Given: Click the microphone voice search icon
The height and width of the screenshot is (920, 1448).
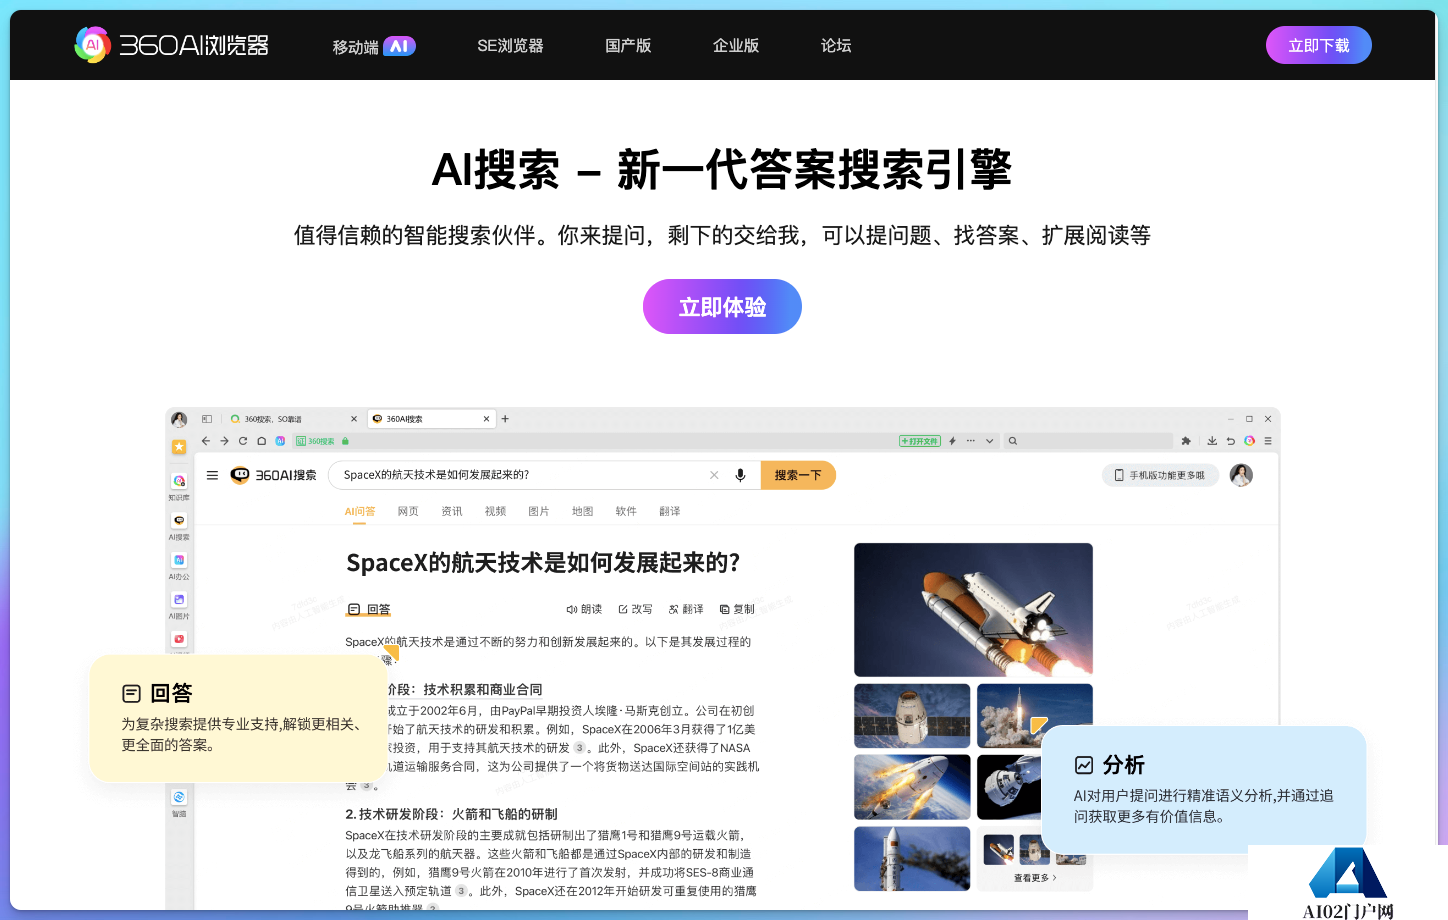Looking at the screenshot, I should [x=740, y=475].
